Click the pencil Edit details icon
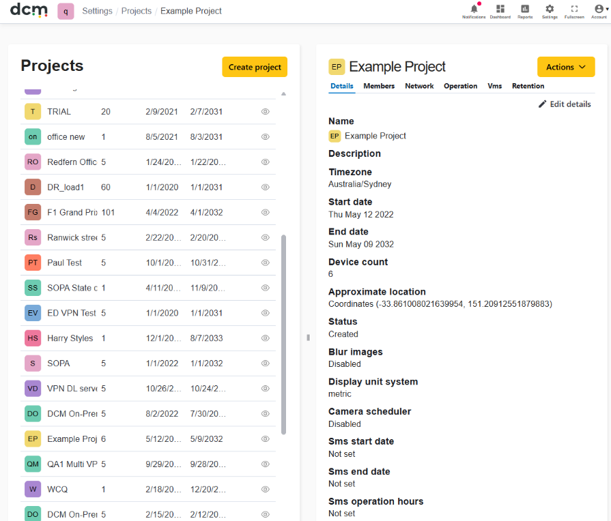 (x=542, y=104)
